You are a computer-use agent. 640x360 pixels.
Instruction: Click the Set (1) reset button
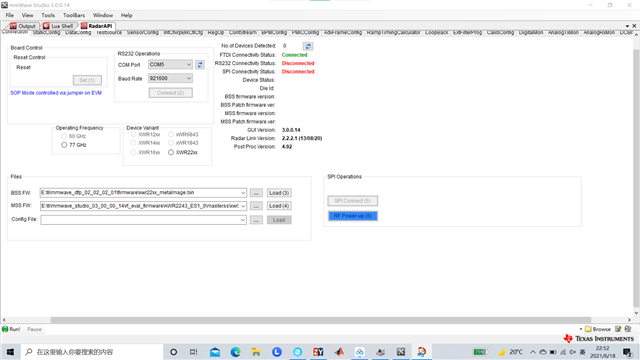click(x=87, y=80)
